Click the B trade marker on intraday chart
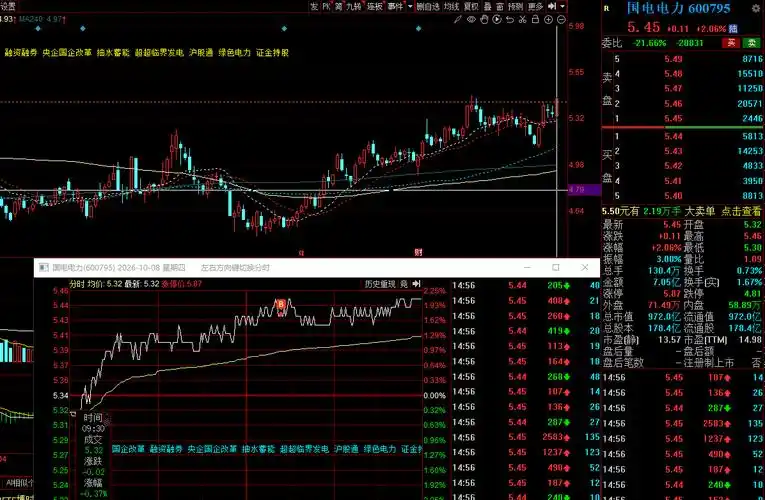The height and width of the screenshot is (500, 765). click(x=281, y=305)
